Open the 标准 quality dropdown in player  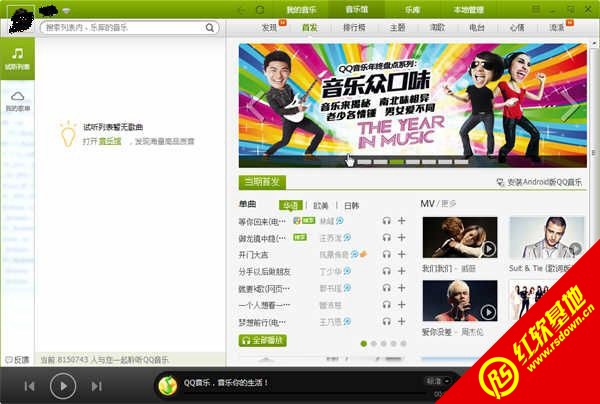tap(438, 381)
